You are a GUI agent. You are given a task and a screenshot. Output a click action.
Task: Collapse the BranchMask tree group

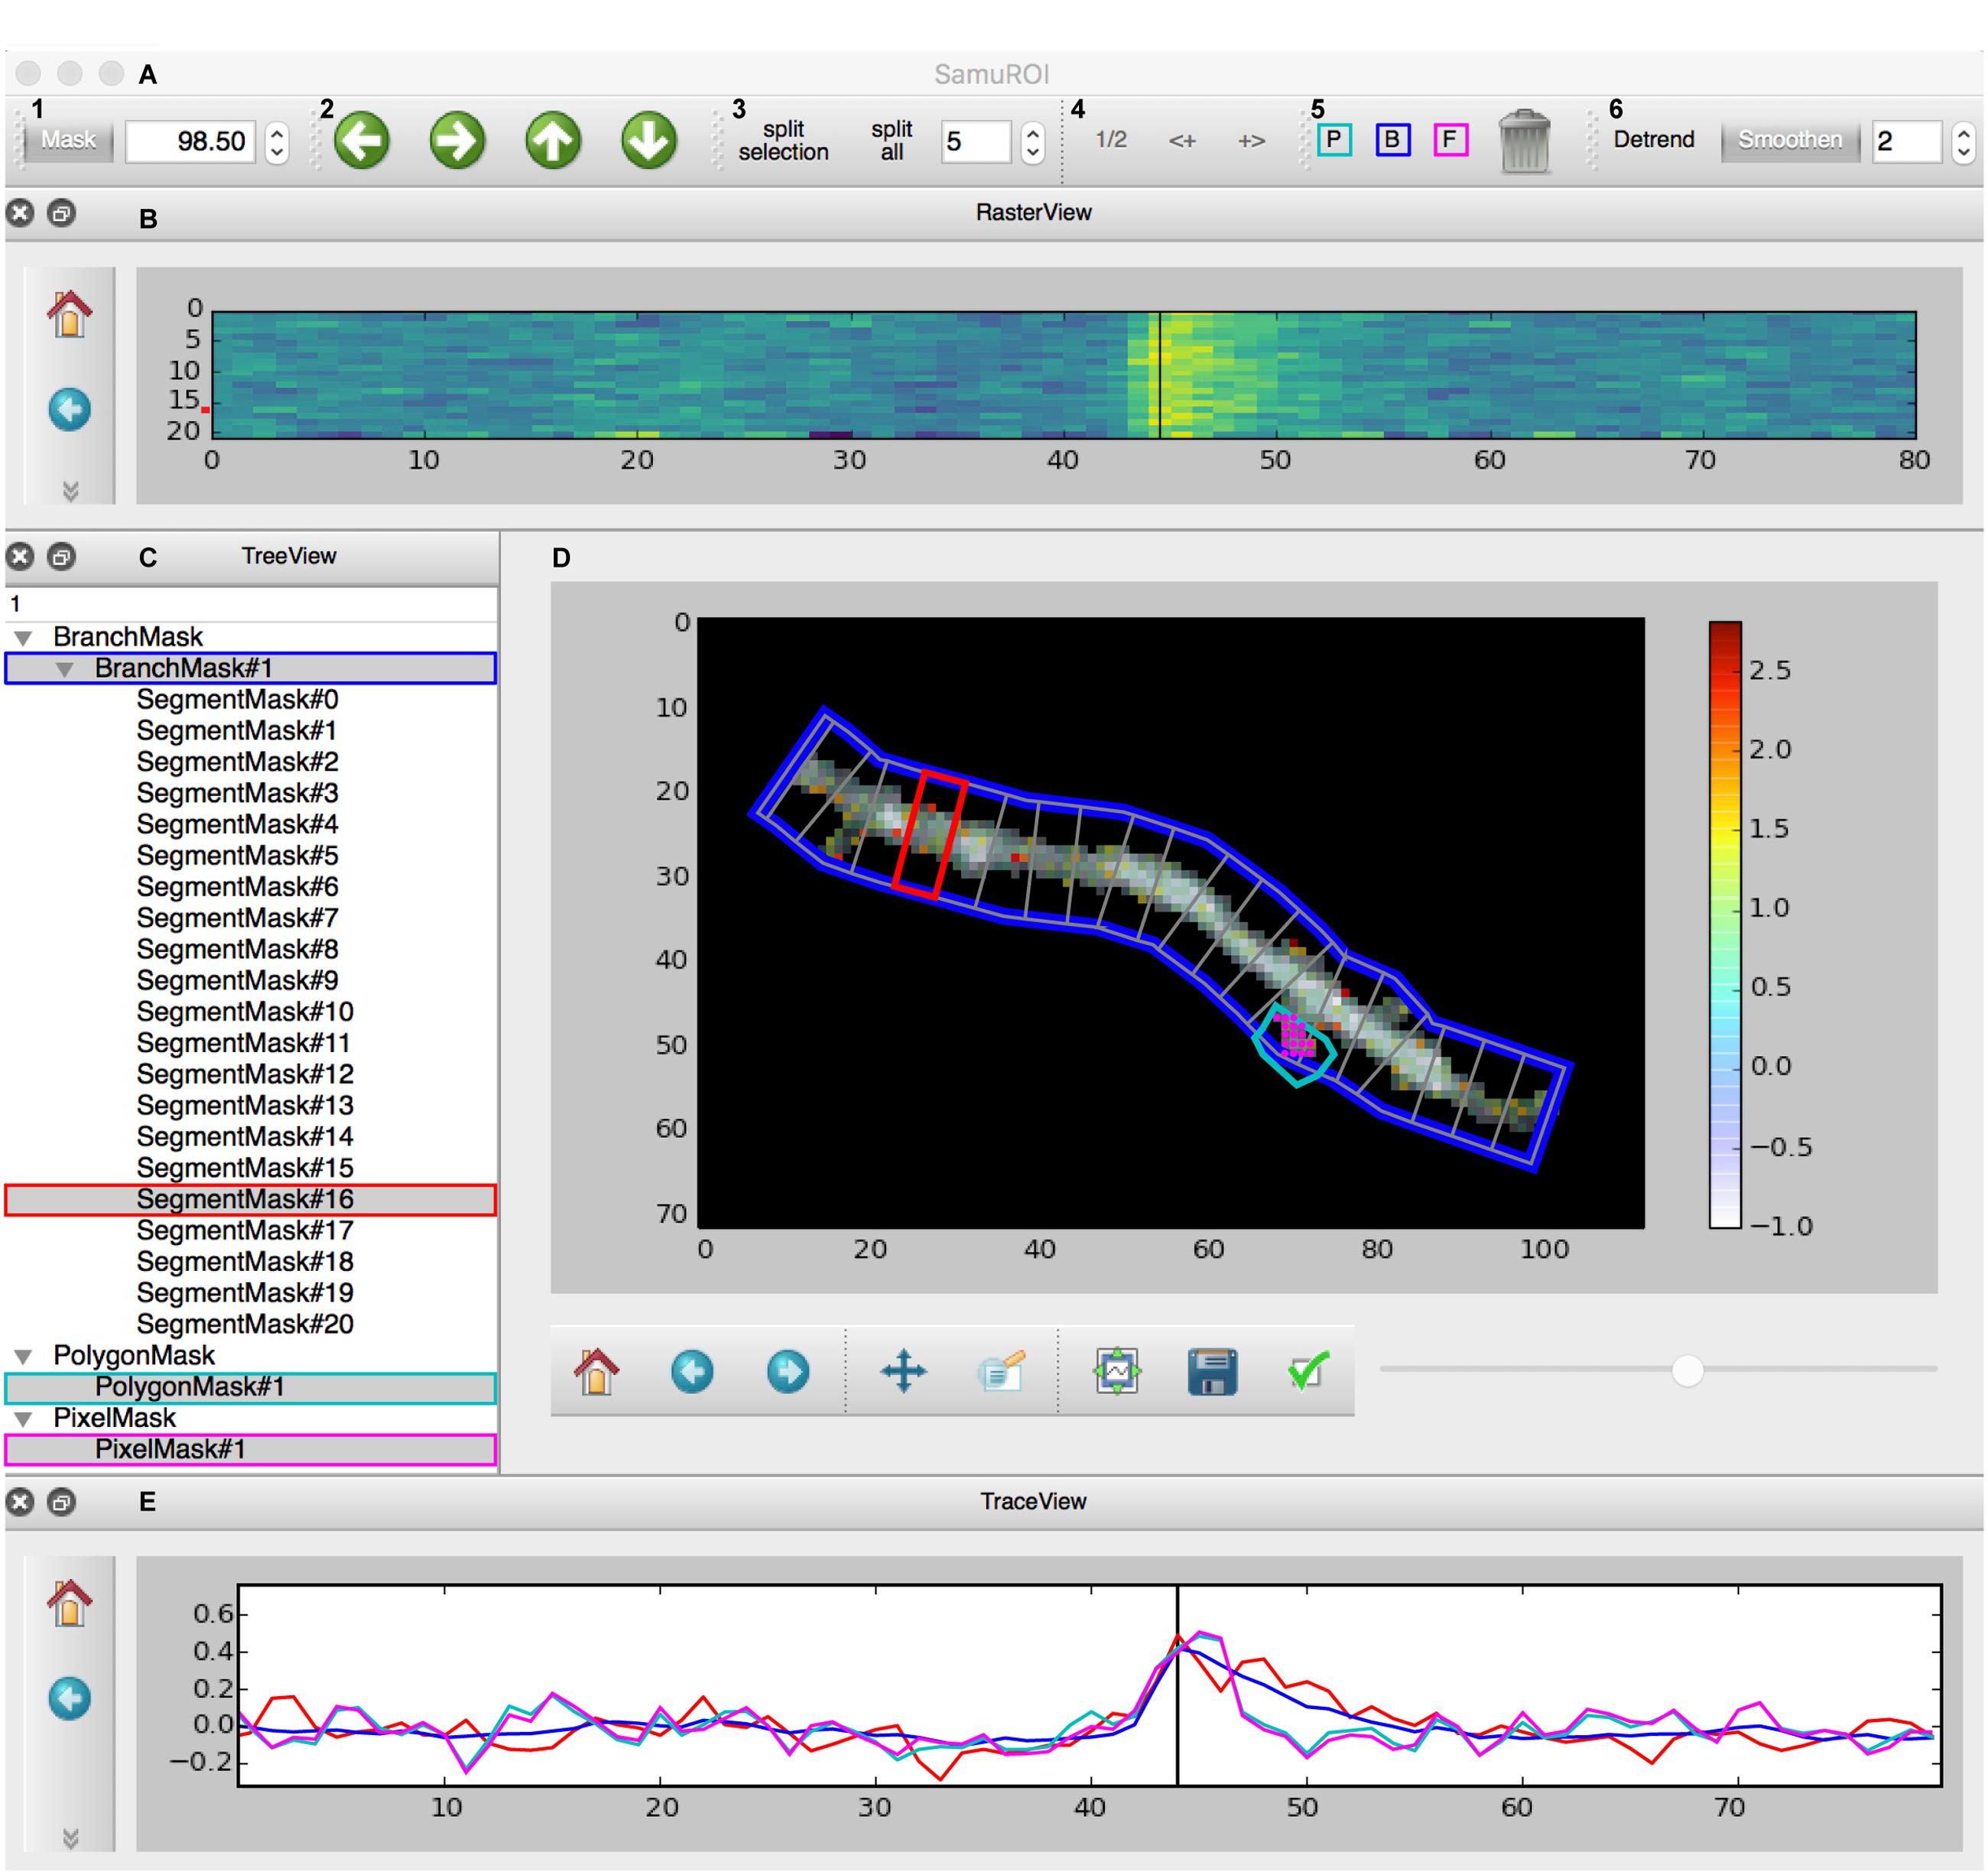pyautogui.click(x=23, y=637)
